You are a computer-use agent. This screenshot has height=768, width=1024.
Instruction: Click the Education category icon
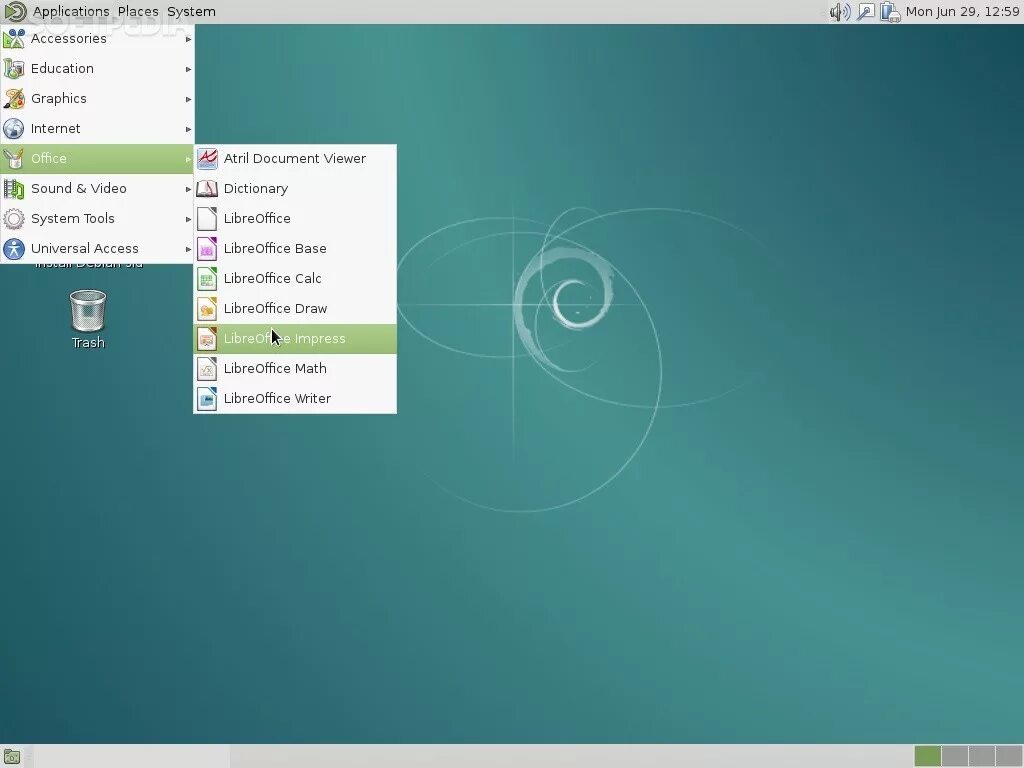tap(14, 69)
